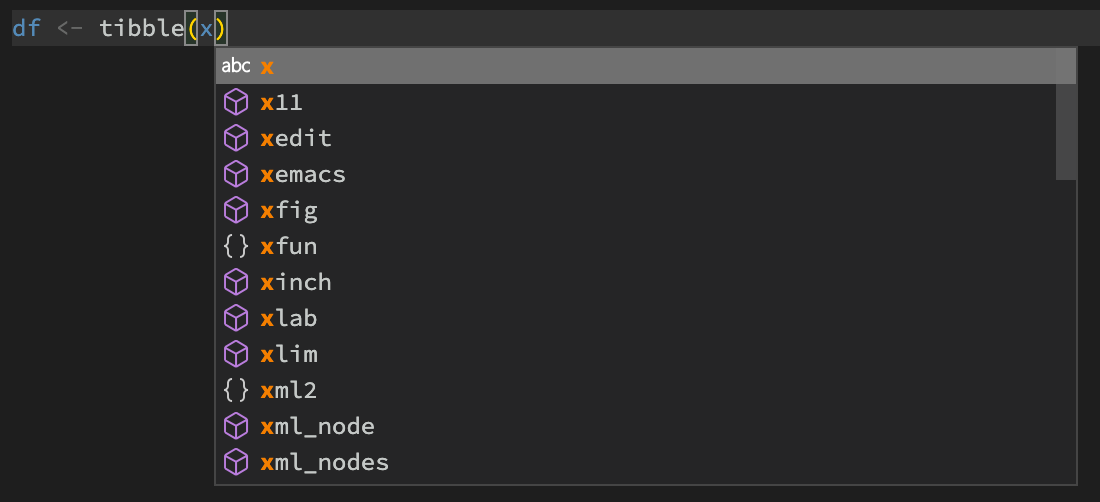
Task: Click the cube icon beside xemacs
Action: tap(235, 174)
